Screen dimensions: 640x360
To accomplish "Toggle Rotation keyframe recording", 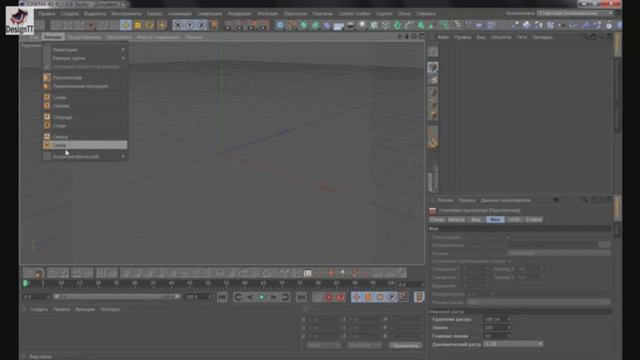I will tap(380, 297).
